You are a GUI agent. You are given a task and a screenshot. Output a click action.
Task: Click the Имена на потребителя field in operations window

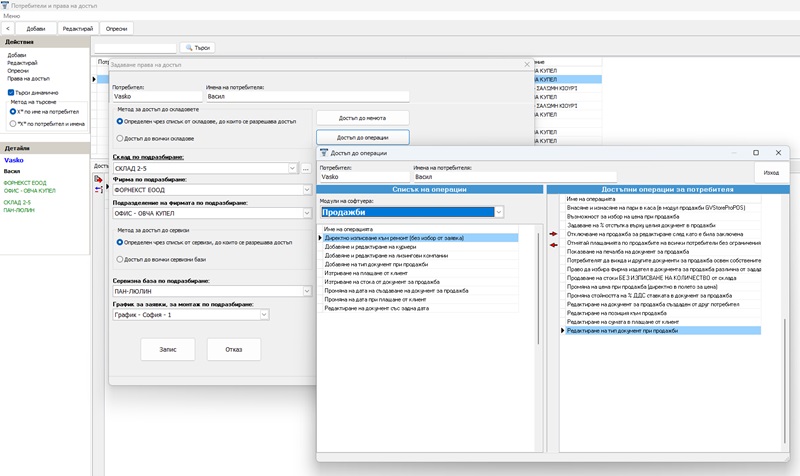click(x=515, y=177)
